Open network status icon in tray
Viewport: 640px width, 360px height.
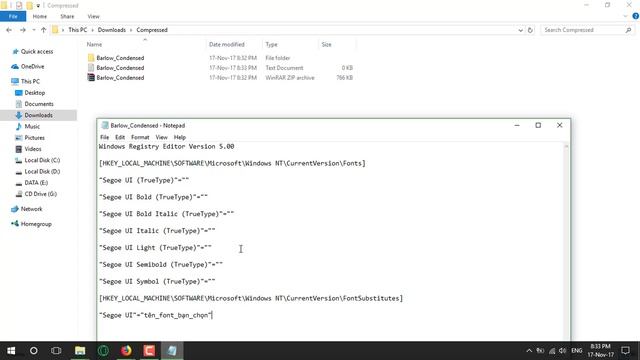[552, 351]
